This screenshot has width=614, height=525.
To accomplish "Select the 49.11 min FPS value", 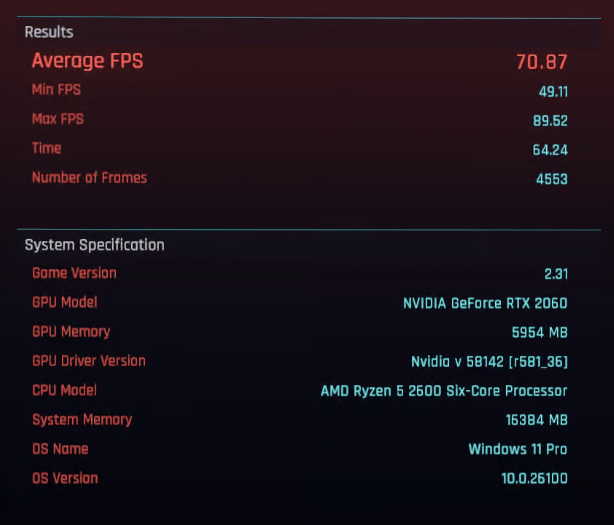I will pos(553,92).
